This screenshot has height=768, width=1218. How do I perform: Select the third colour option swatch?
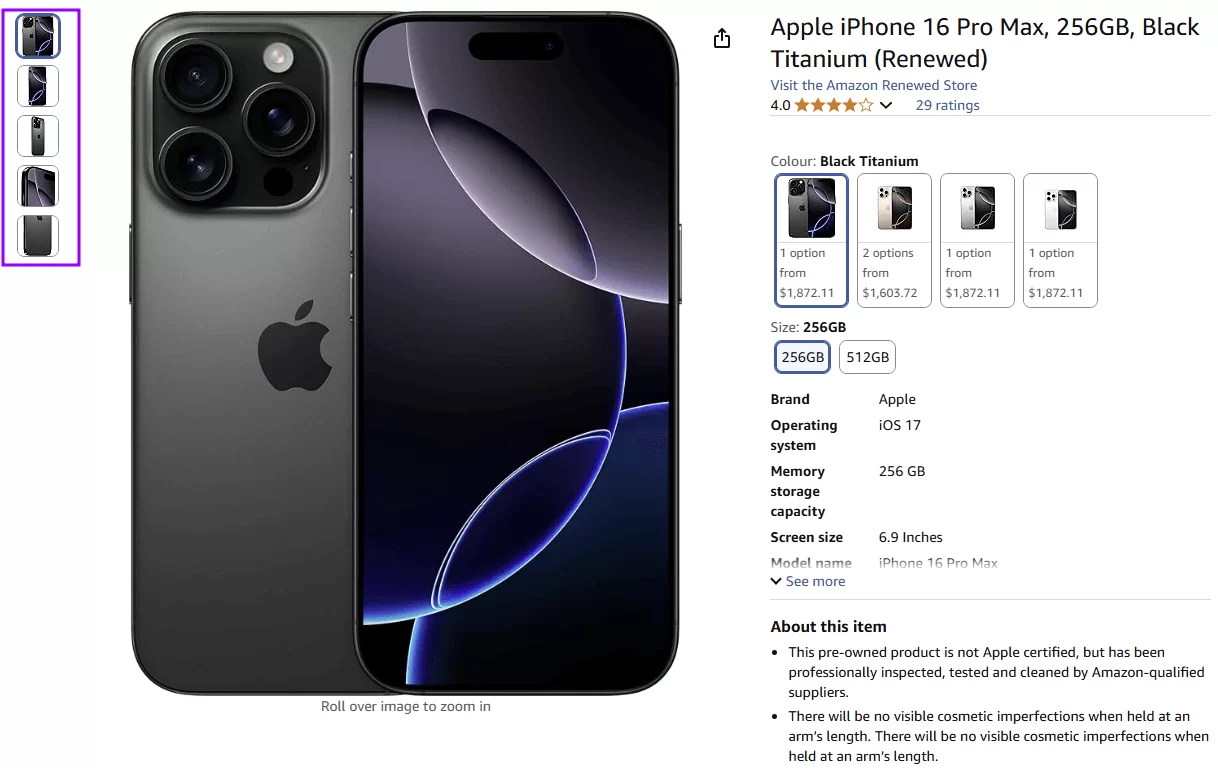tap(977, 240)
